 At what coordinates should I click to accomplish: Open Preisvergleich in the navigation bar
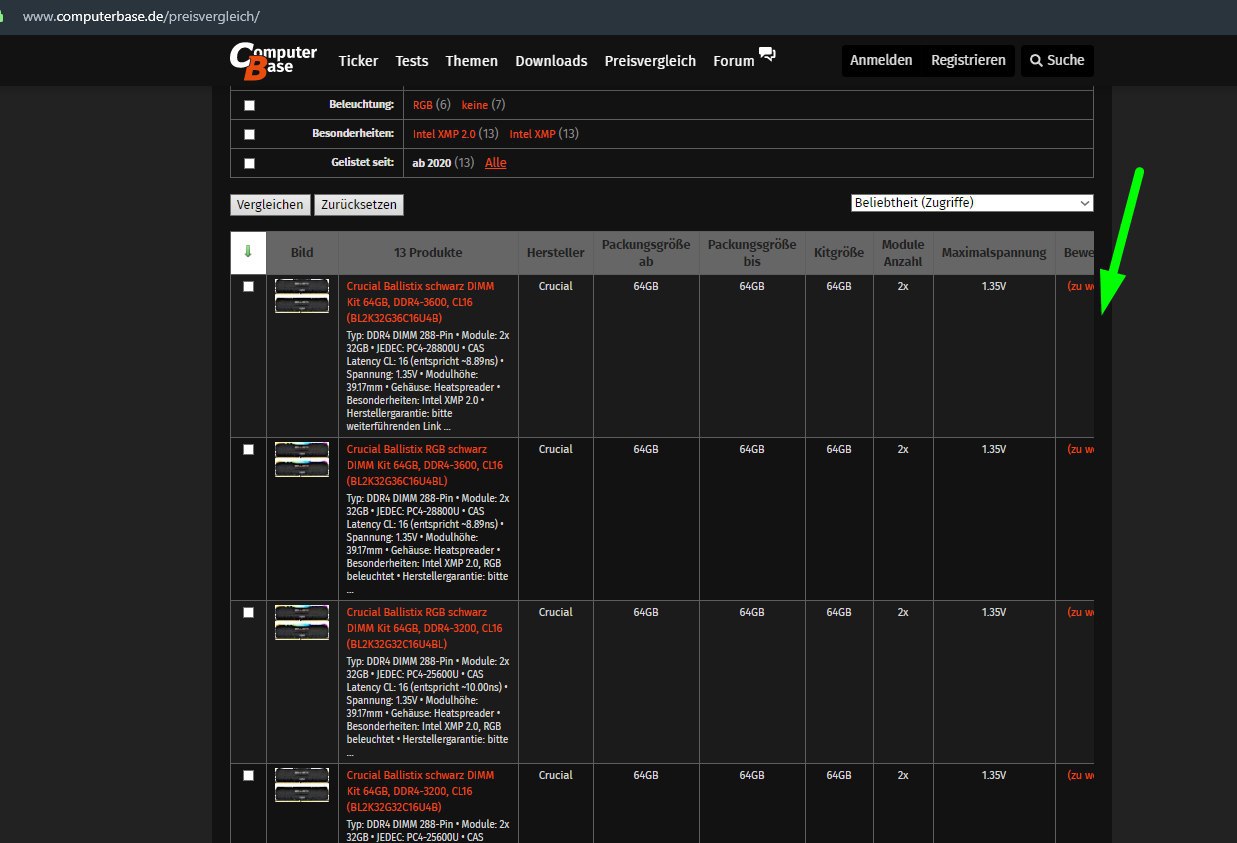[x=650, y=61]
